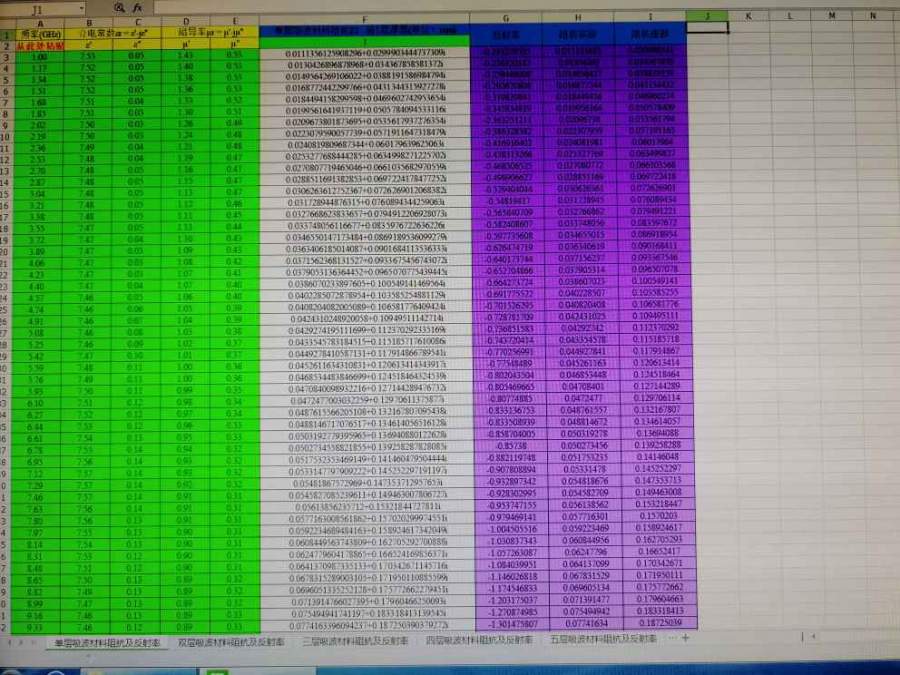The height and width of the screenshot is (675, 900).
Task: Click complex value starting 0.0130426 in column F
Action: 365,65
